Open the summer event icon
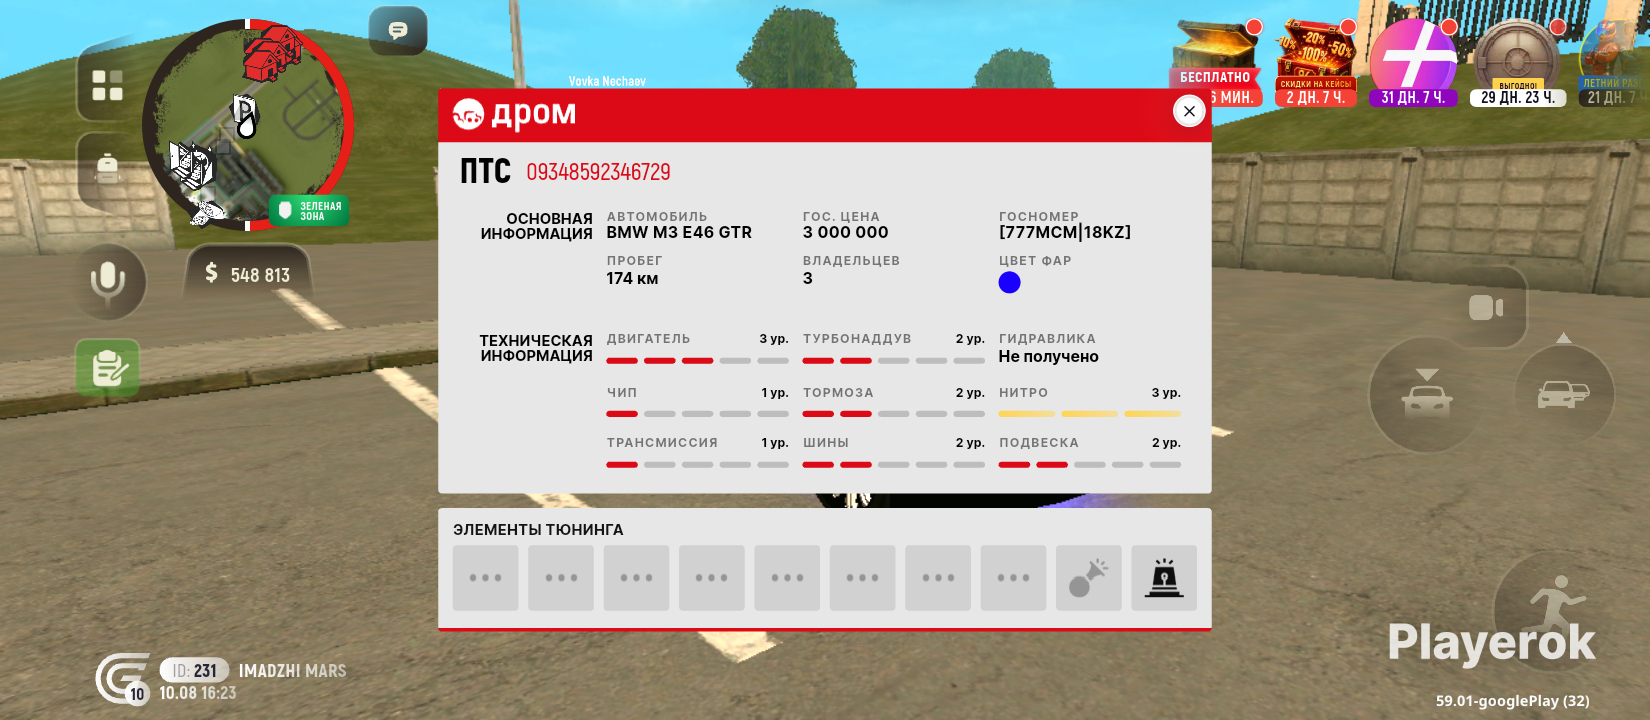The image size is (1650, 720). 1612,63
